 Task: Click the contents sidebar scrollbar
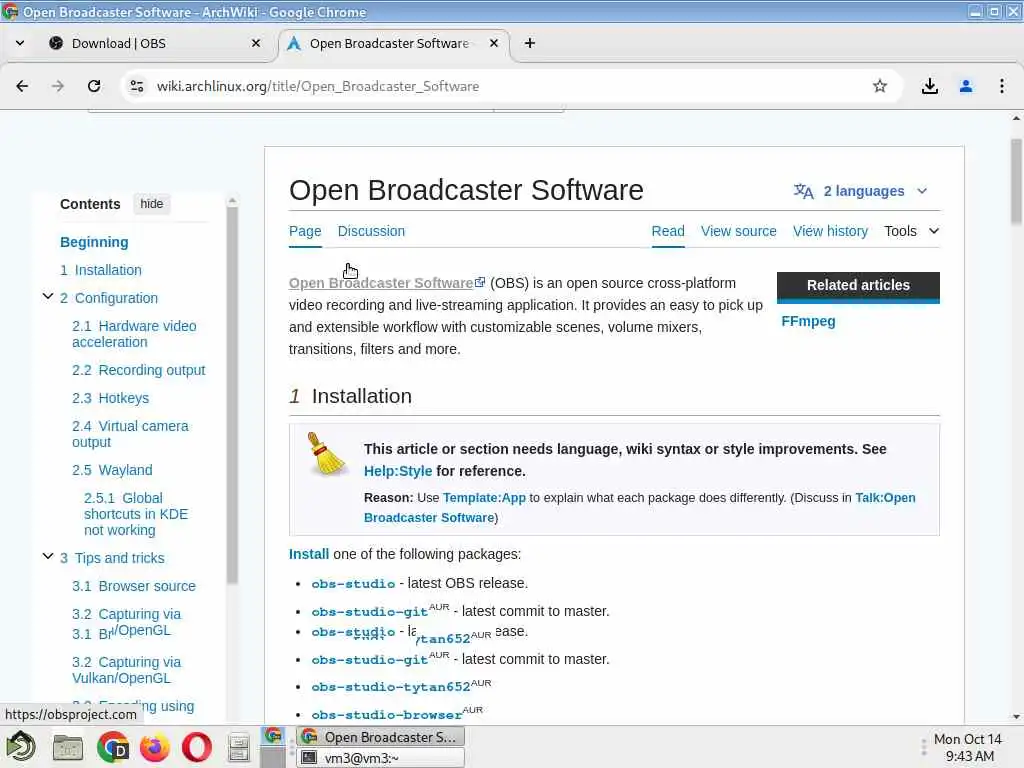coord(232,395)
